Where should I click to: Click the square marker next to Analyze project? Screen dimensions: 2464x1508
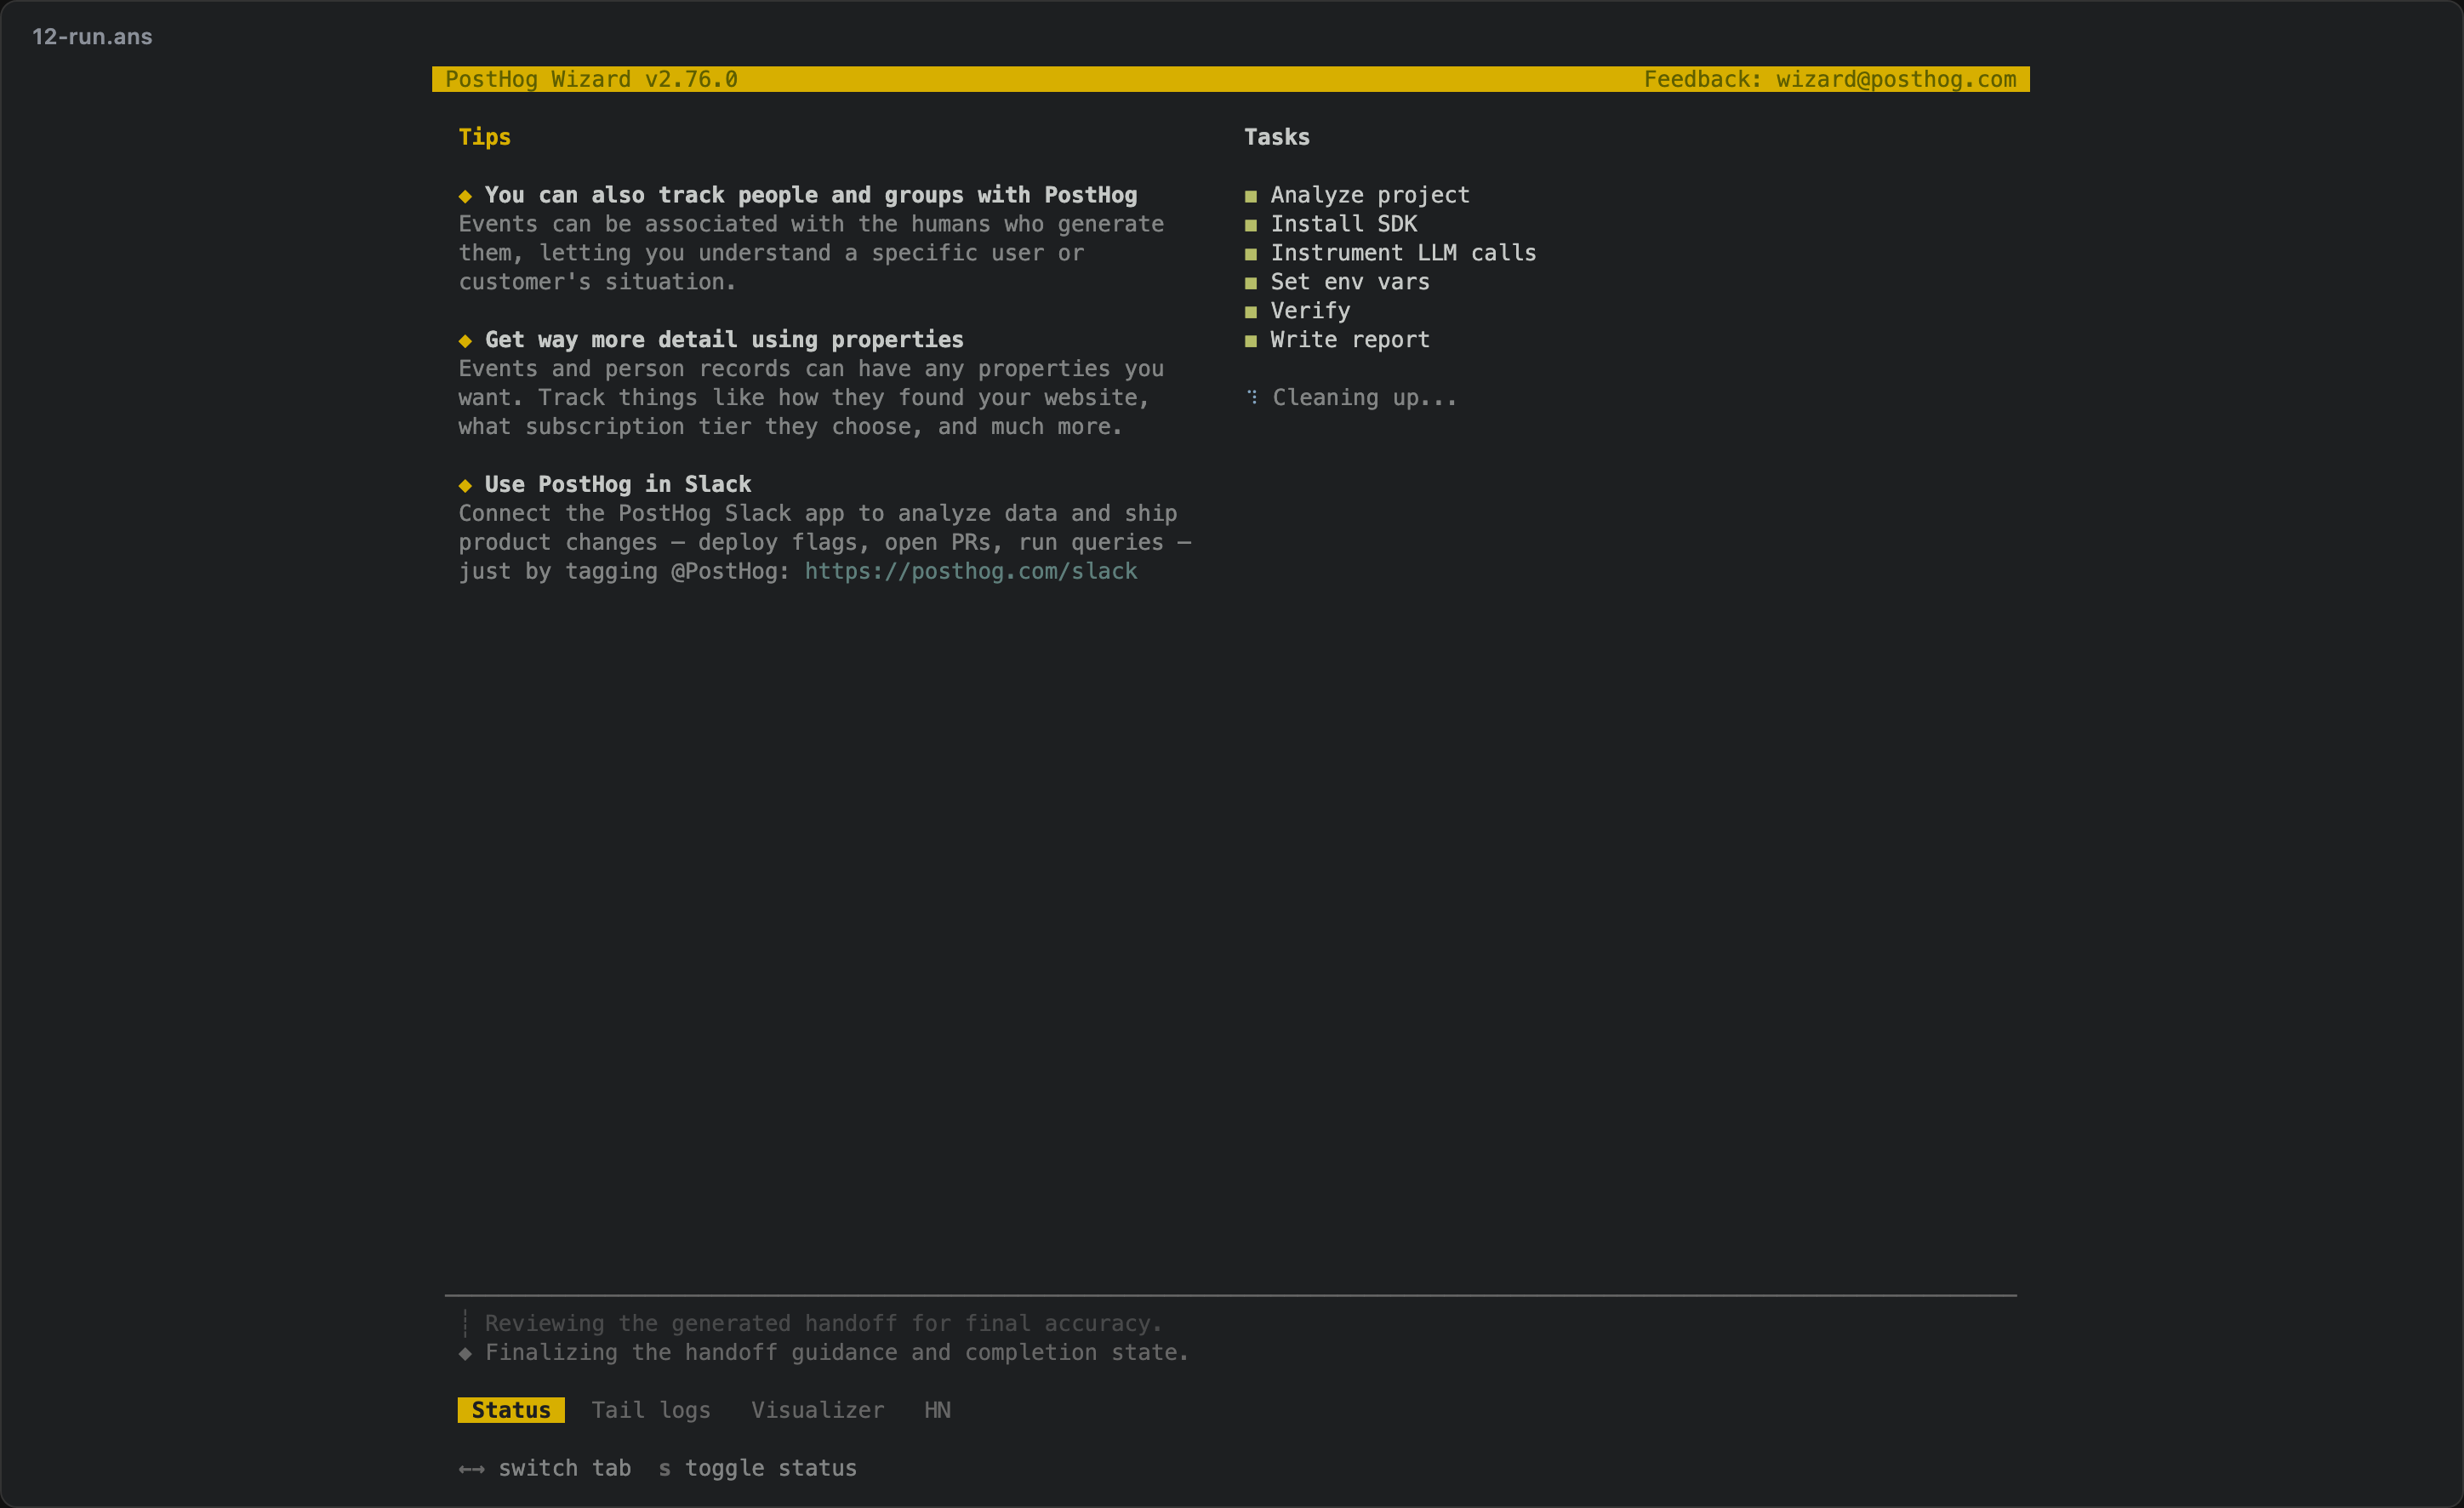click(1250, 196)
